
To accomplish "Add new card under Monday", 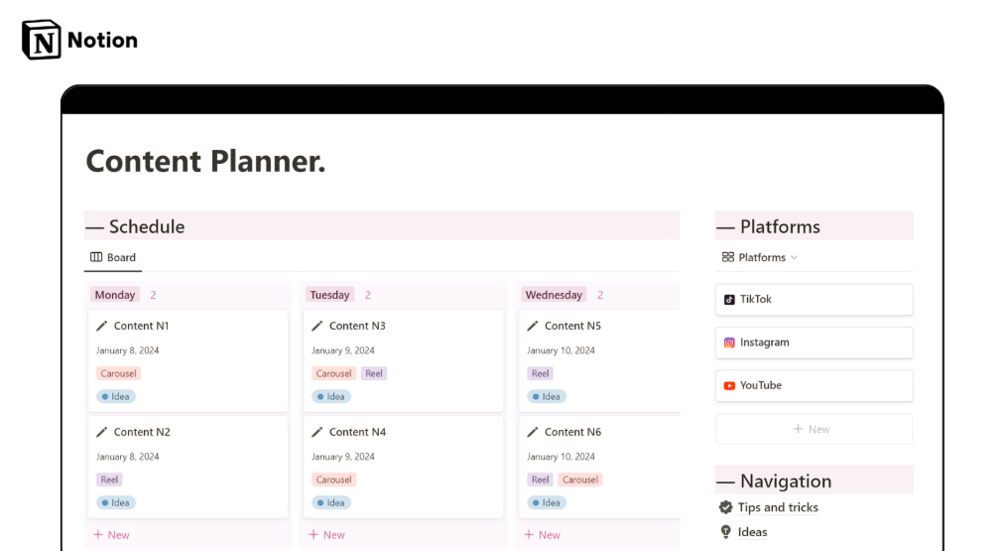I will pos(112,534).
